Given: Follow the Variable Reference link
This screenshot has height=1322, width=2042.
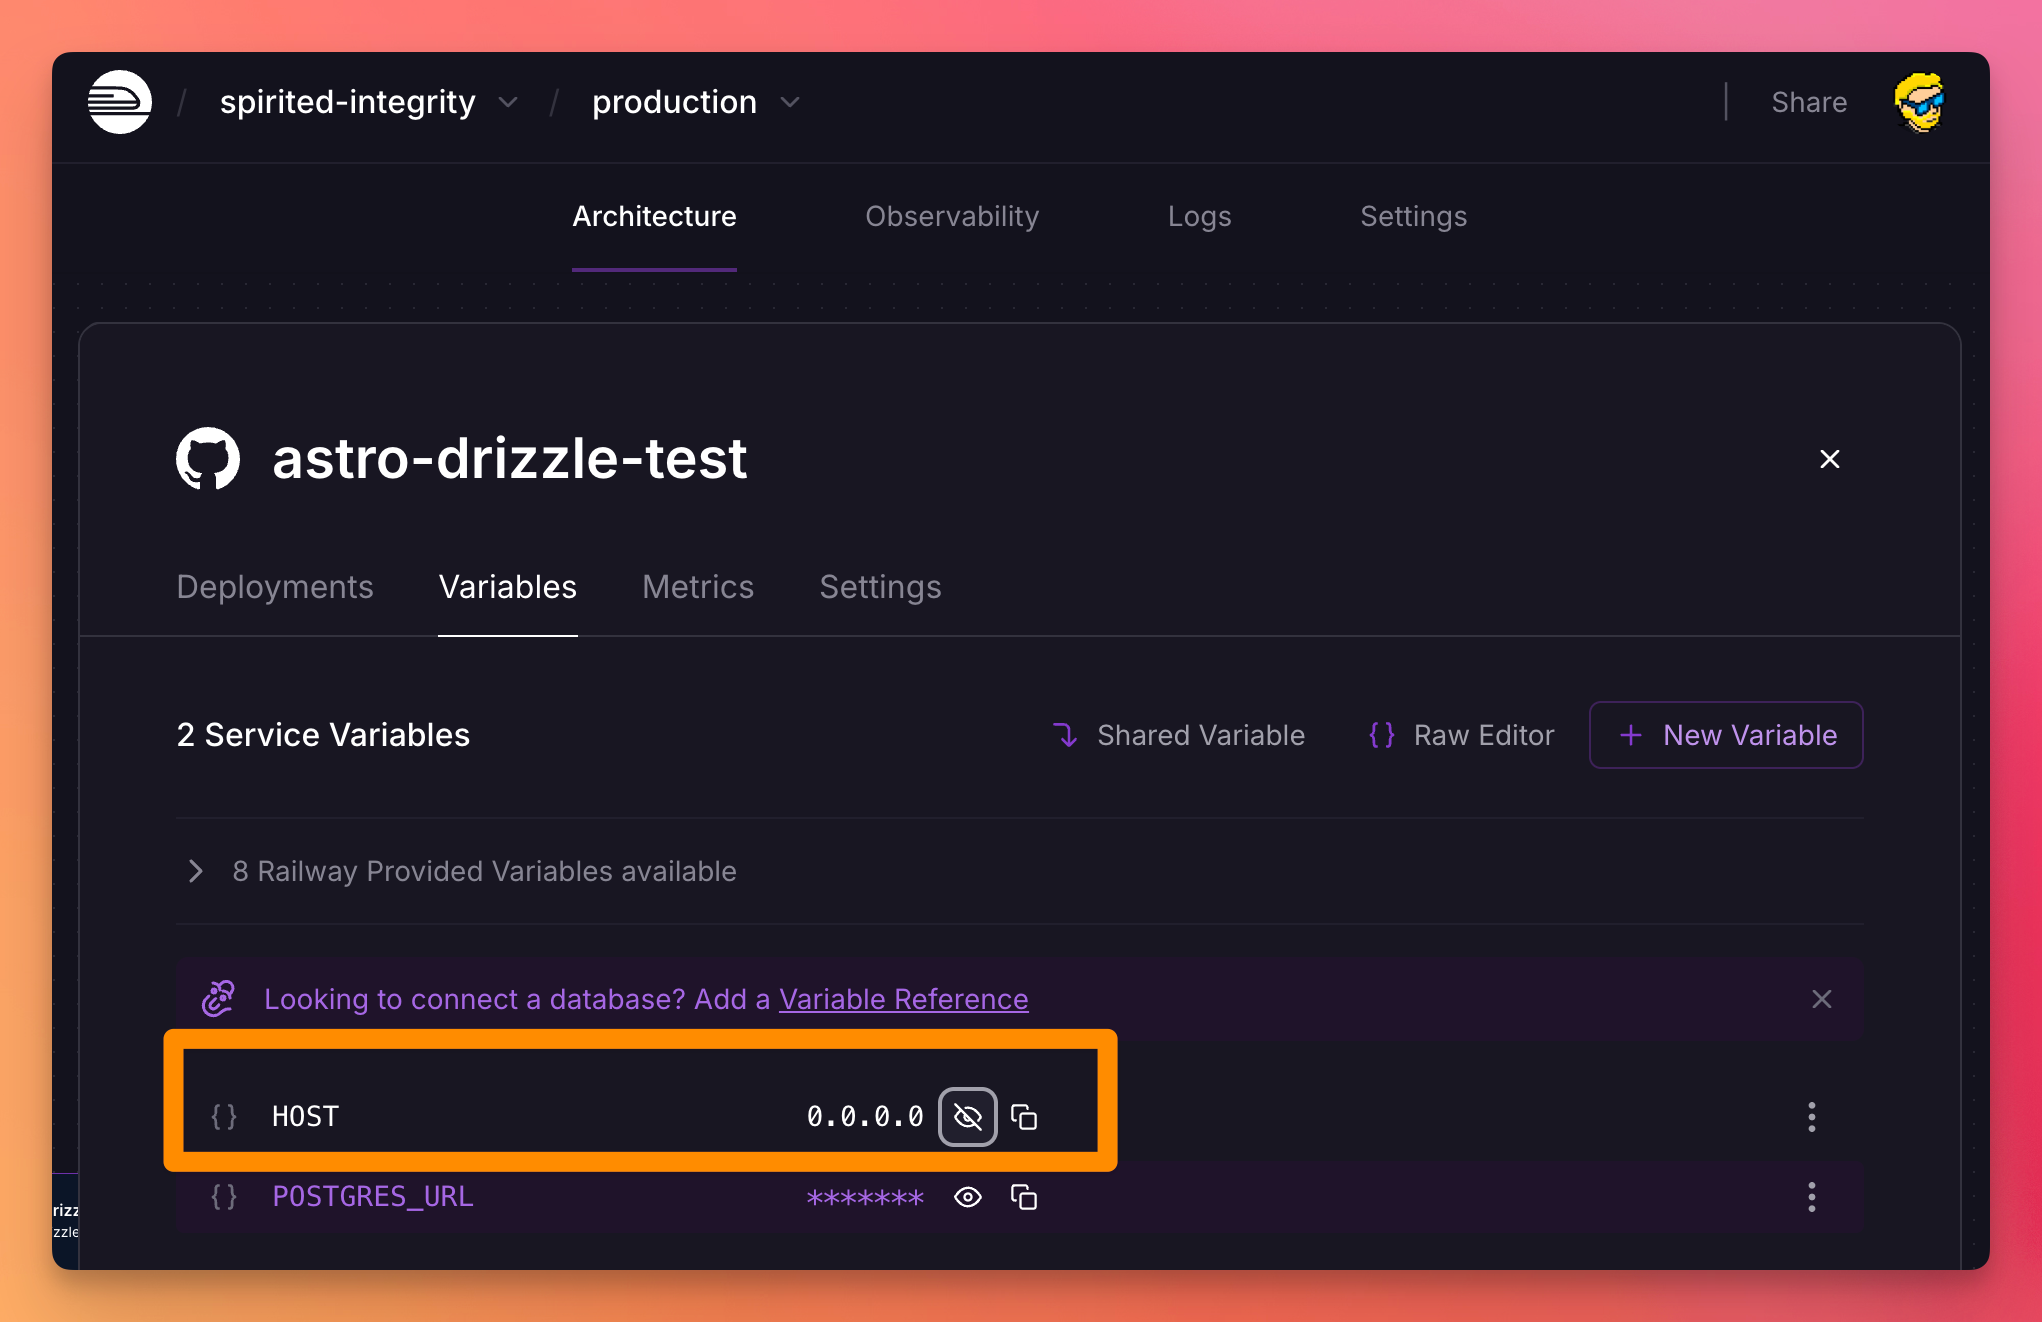Looking at the screenshot, I should pyautogui.click(x=903, y=999).
